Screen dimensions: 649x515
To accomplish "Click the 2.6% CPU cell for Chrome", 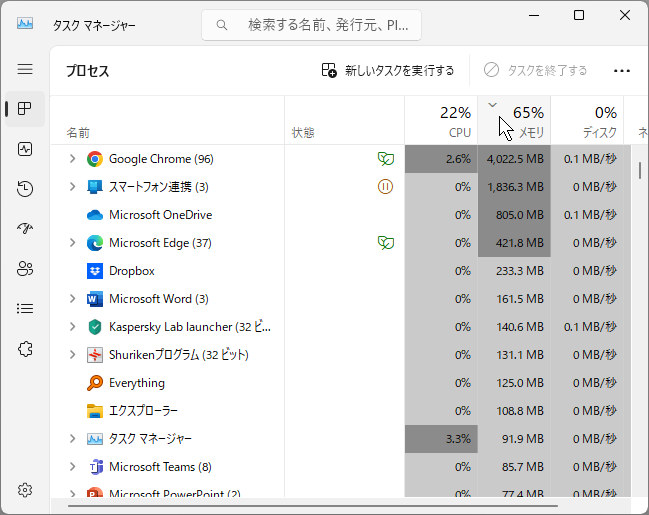I will [441, 159].
